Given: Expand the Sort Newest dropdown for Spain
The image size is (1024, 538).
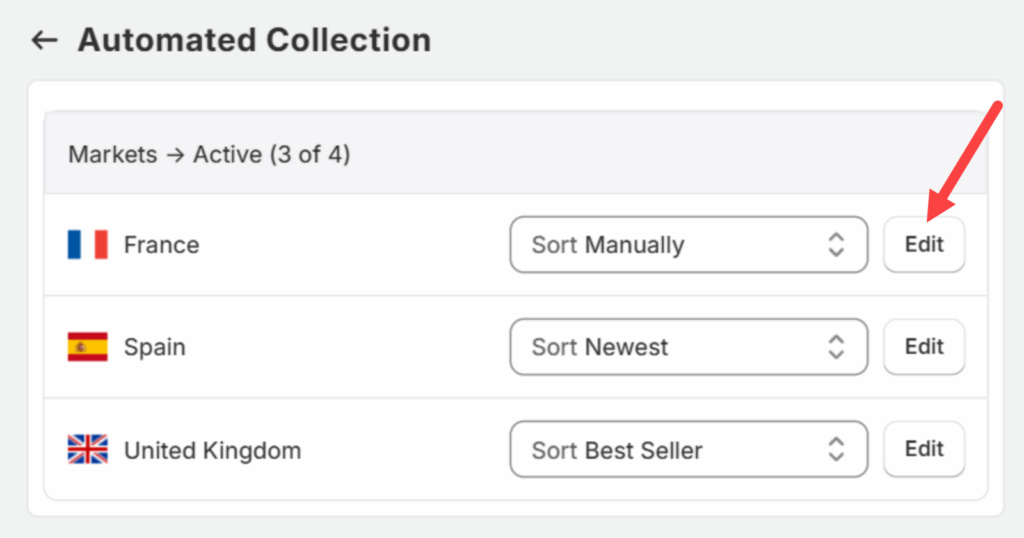Looking at the screenshot, I should pyautogui.click(x=688, y=347).
